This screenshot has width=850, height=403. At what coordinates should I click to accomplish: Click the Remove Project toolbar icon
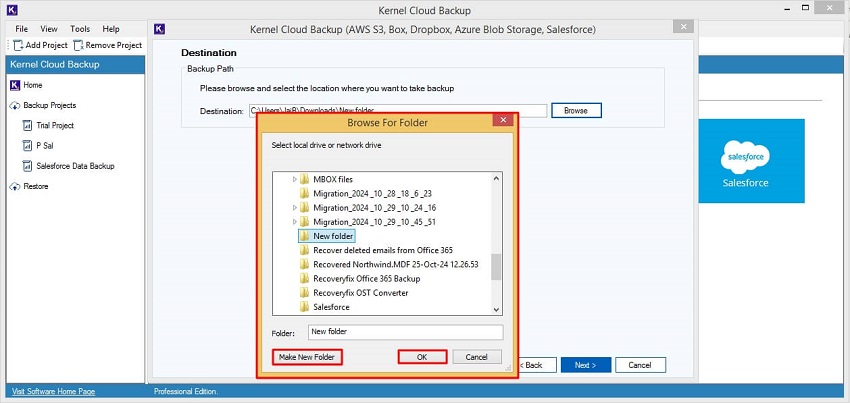click(x=78, y=45)
